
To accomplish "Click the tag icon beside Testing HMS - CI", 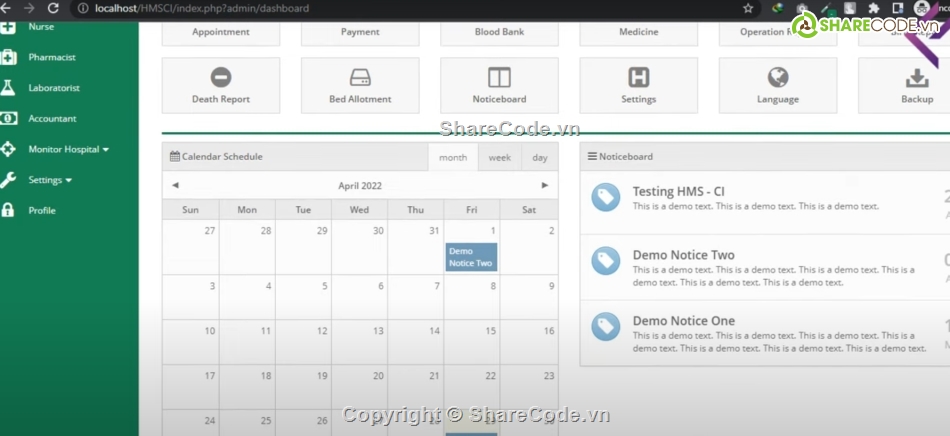I will pos(606,197).
